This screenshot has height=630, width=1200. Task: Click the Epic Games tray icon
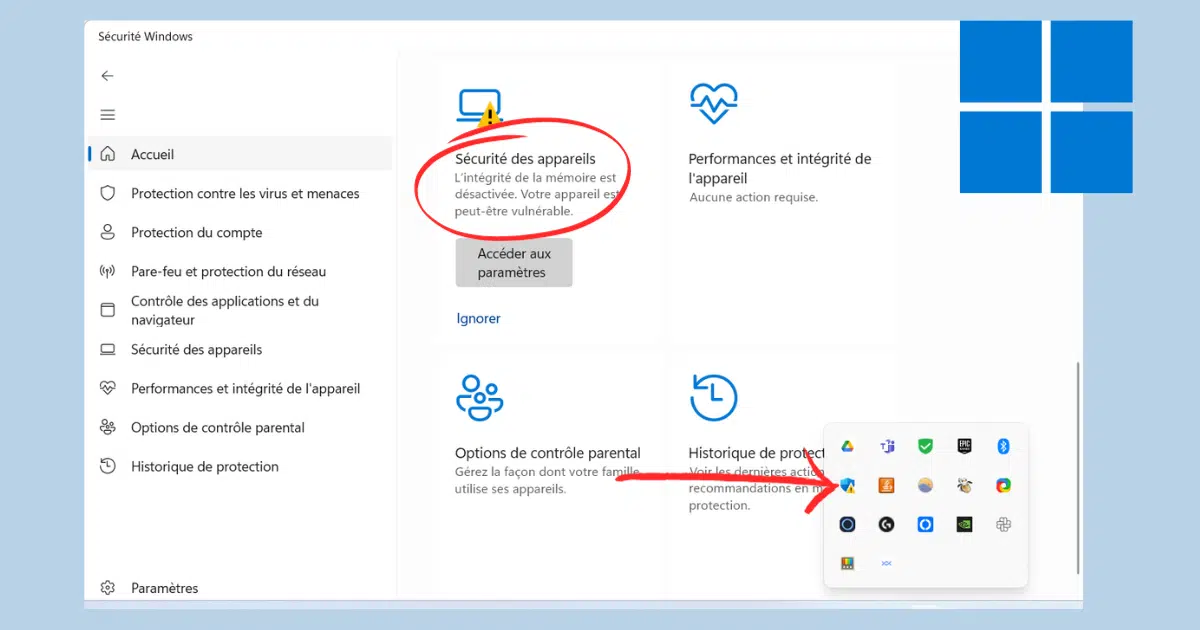pos(964,446)
